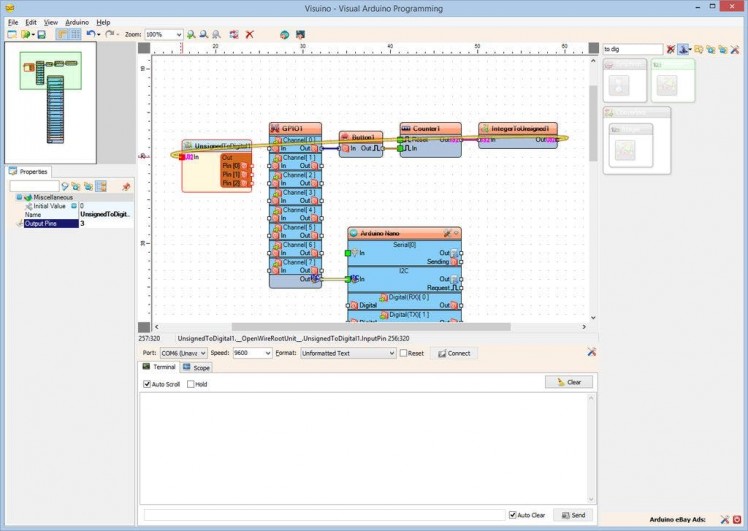This screenshot has height=531, width=748.
Task: Toggle the grid display toolbar button
Action: [x=75, y=34]
